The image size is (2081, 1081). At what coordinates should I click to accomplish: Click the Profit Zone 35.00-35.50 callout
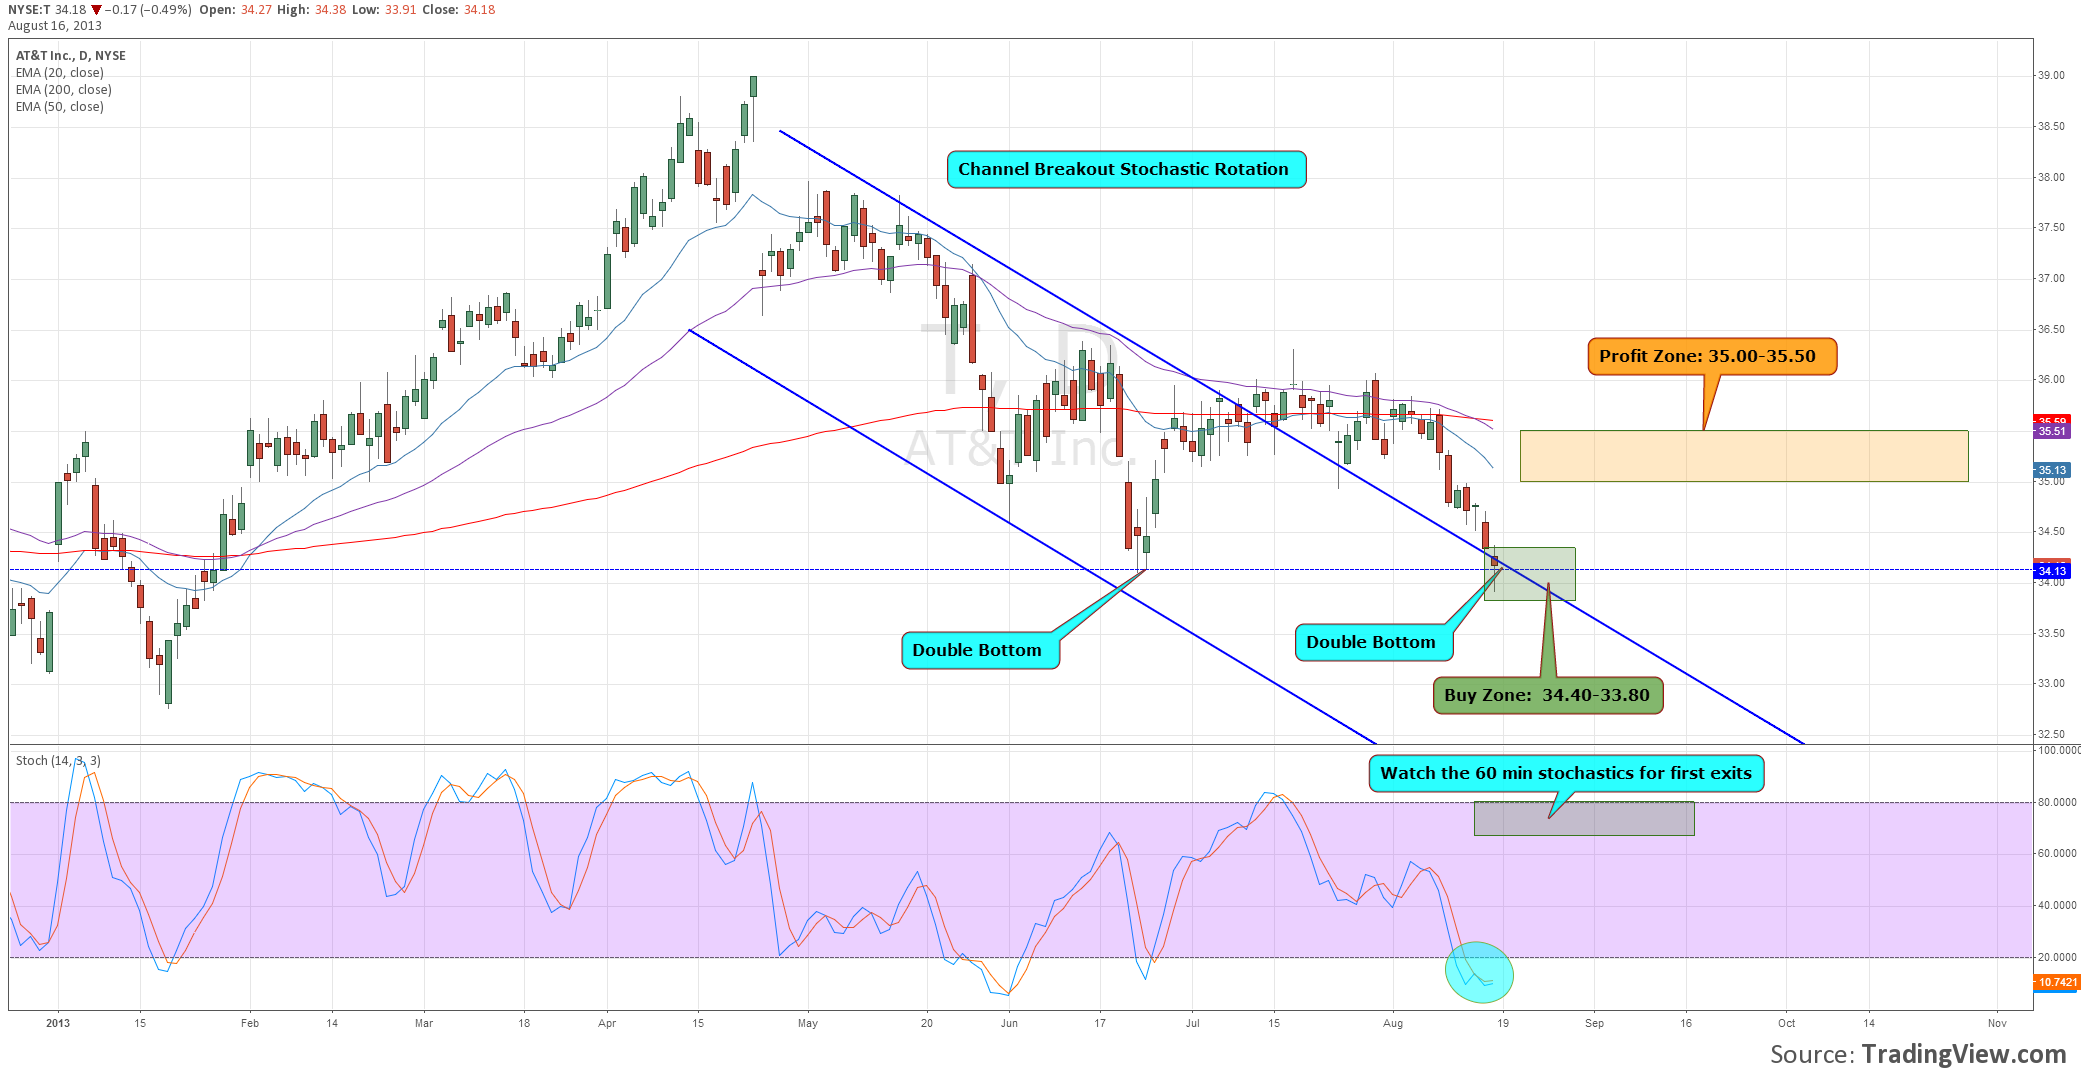click(x=1710, y=356)
